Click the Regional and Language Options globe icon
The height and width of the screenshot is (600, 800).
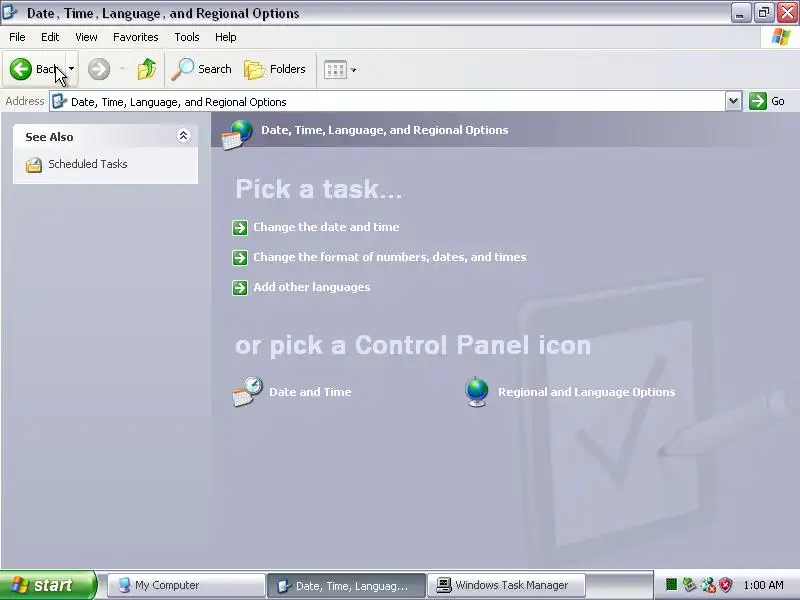click(477, 392)
